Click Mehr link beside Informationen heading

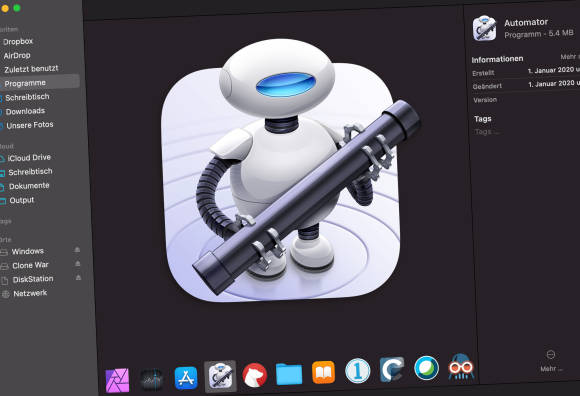pyautogui.click(x=570, y=57)
